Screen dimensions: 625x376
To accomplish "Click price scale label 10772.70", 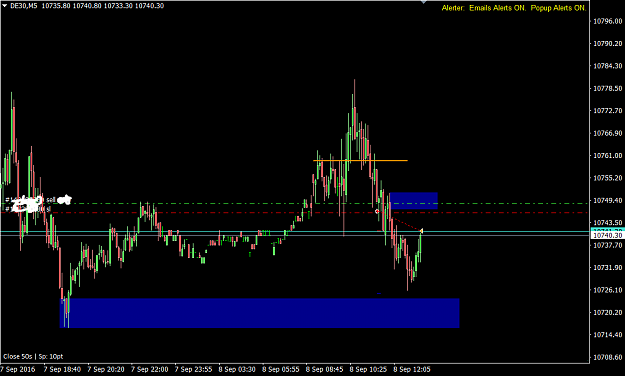I will point(607,110).
